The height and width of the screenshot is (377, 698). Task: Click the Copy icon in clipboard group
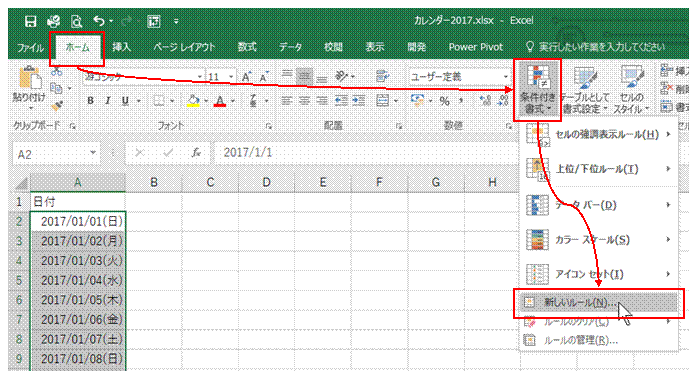pos(56,89)
